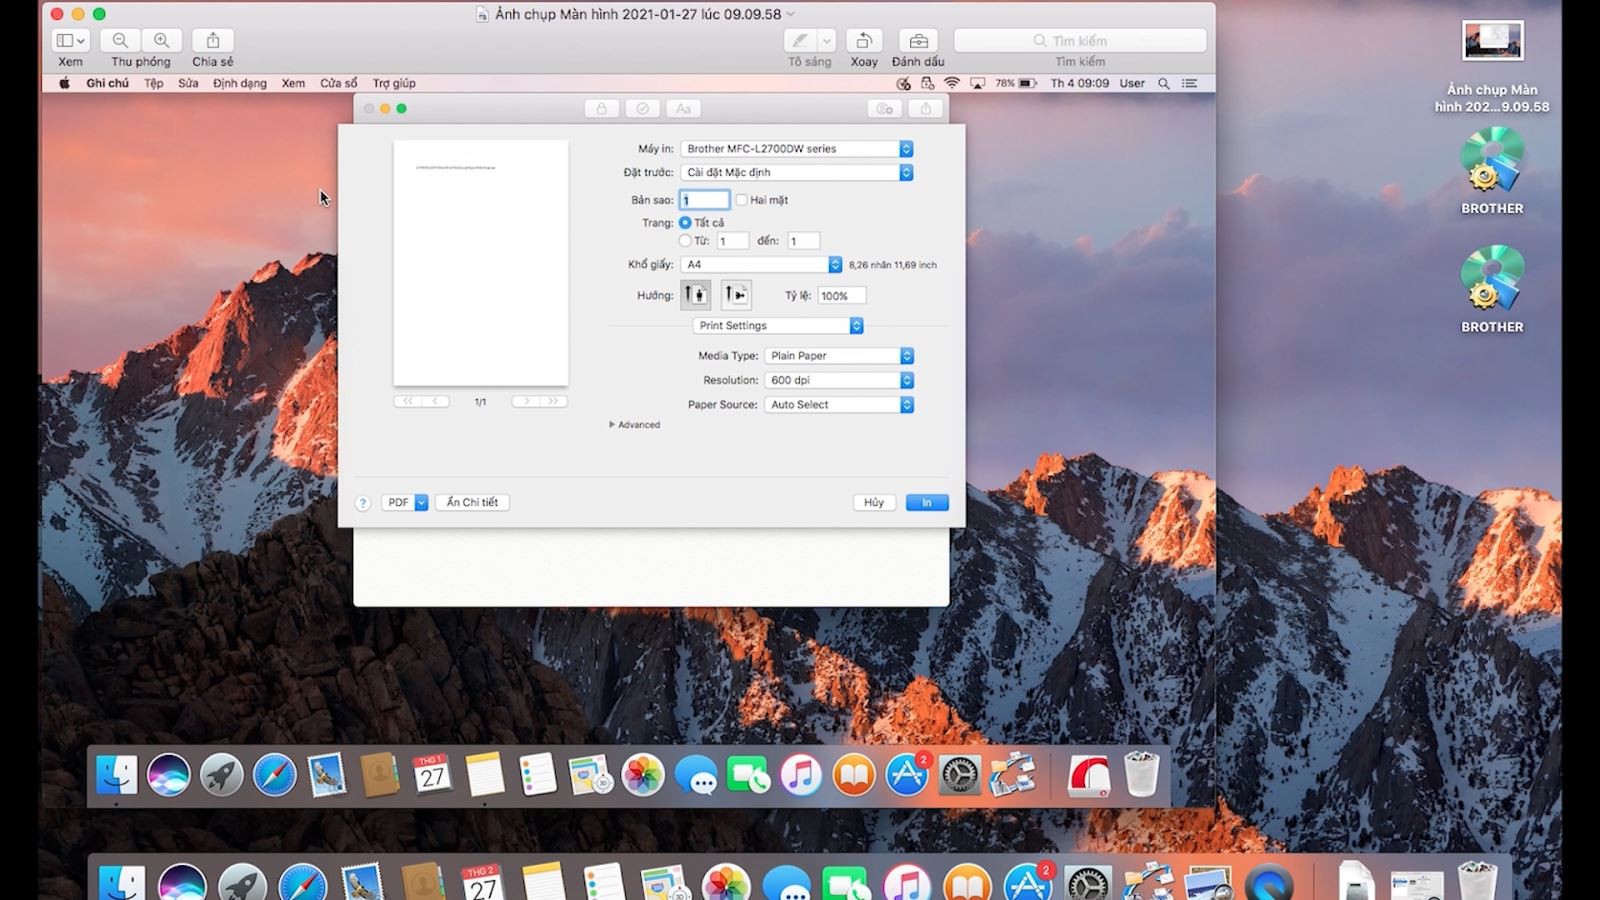Open the Máy in printer dropdown

[796, 149]
